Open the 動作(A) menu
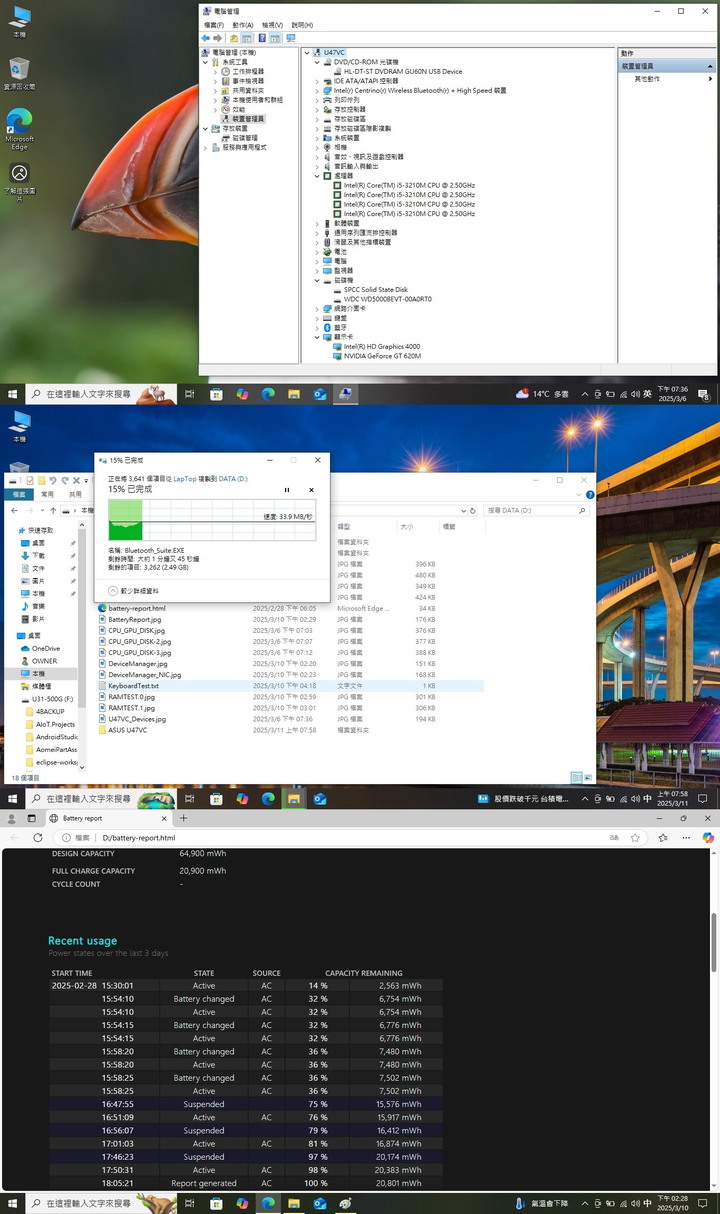Screen dimensions: 720x1214 [x=243, y=25]
